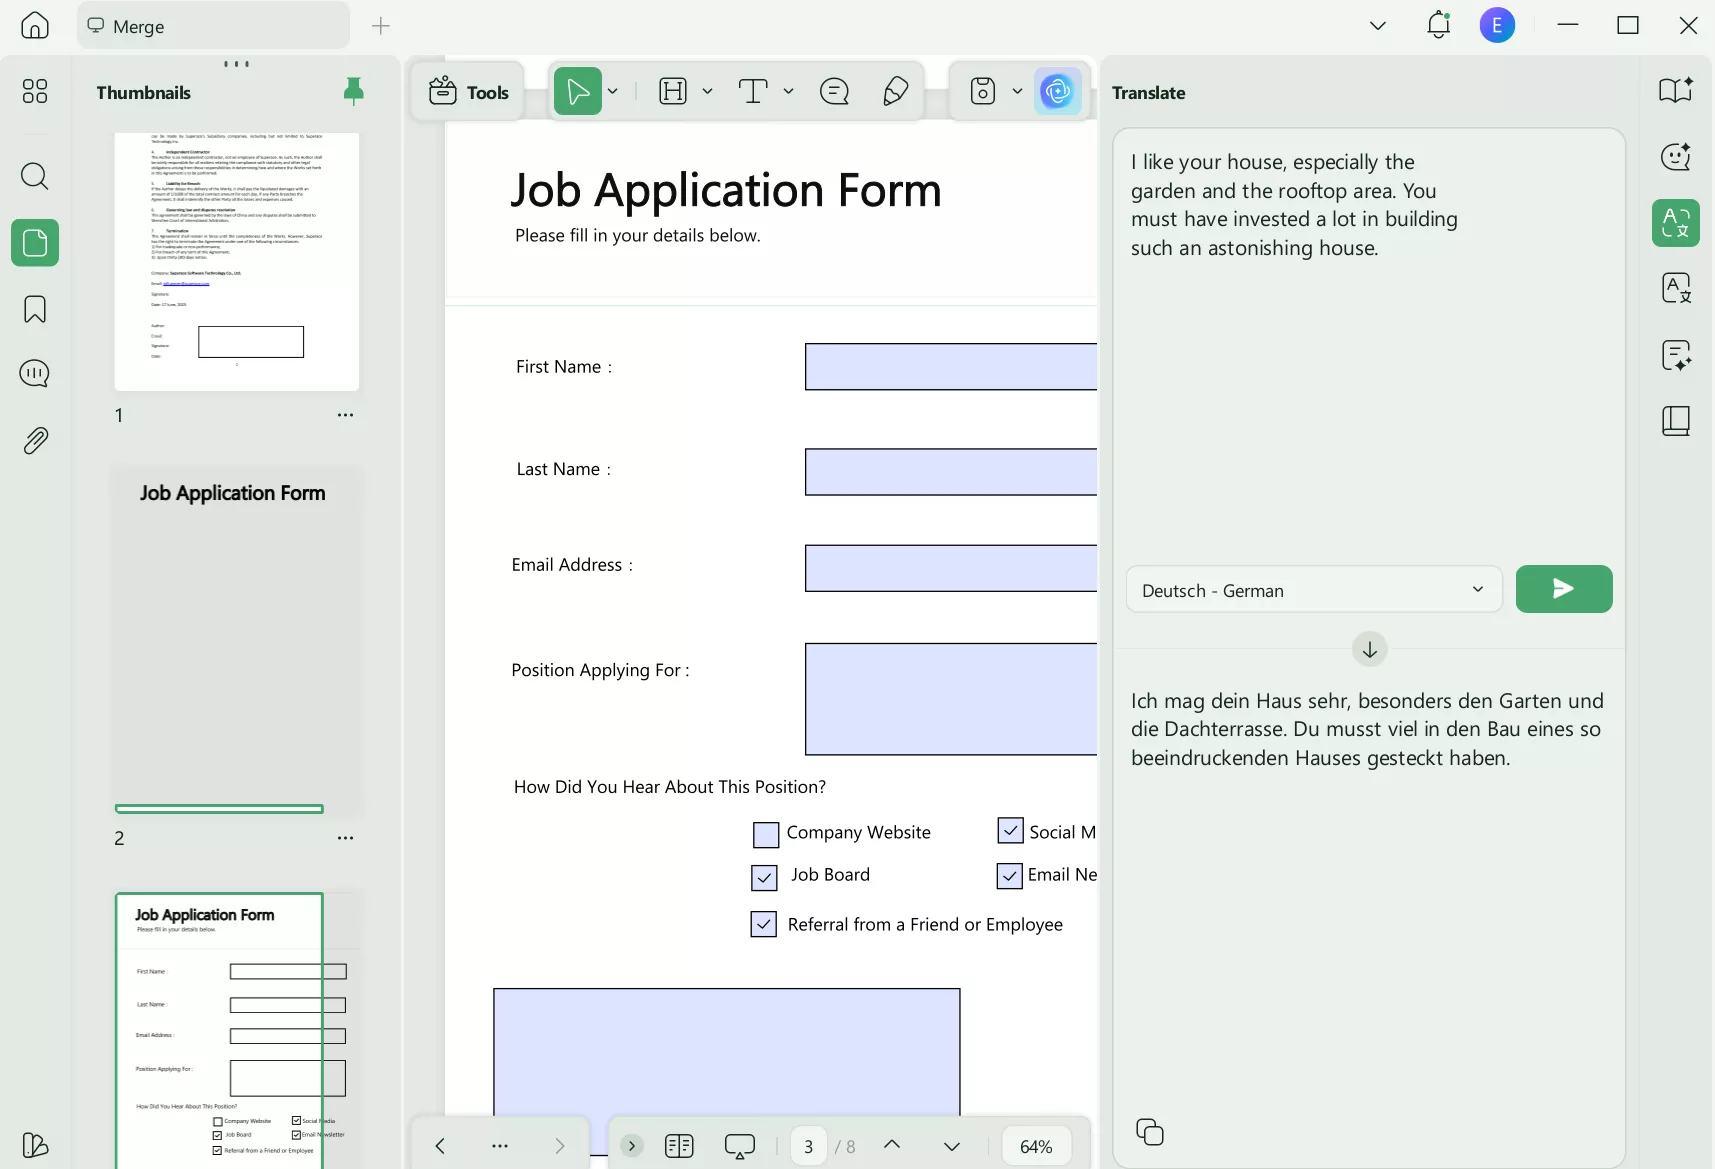Click the 64% zoom level
Viewport: 1715px width, 1169px height.
click(1036, 1147)
